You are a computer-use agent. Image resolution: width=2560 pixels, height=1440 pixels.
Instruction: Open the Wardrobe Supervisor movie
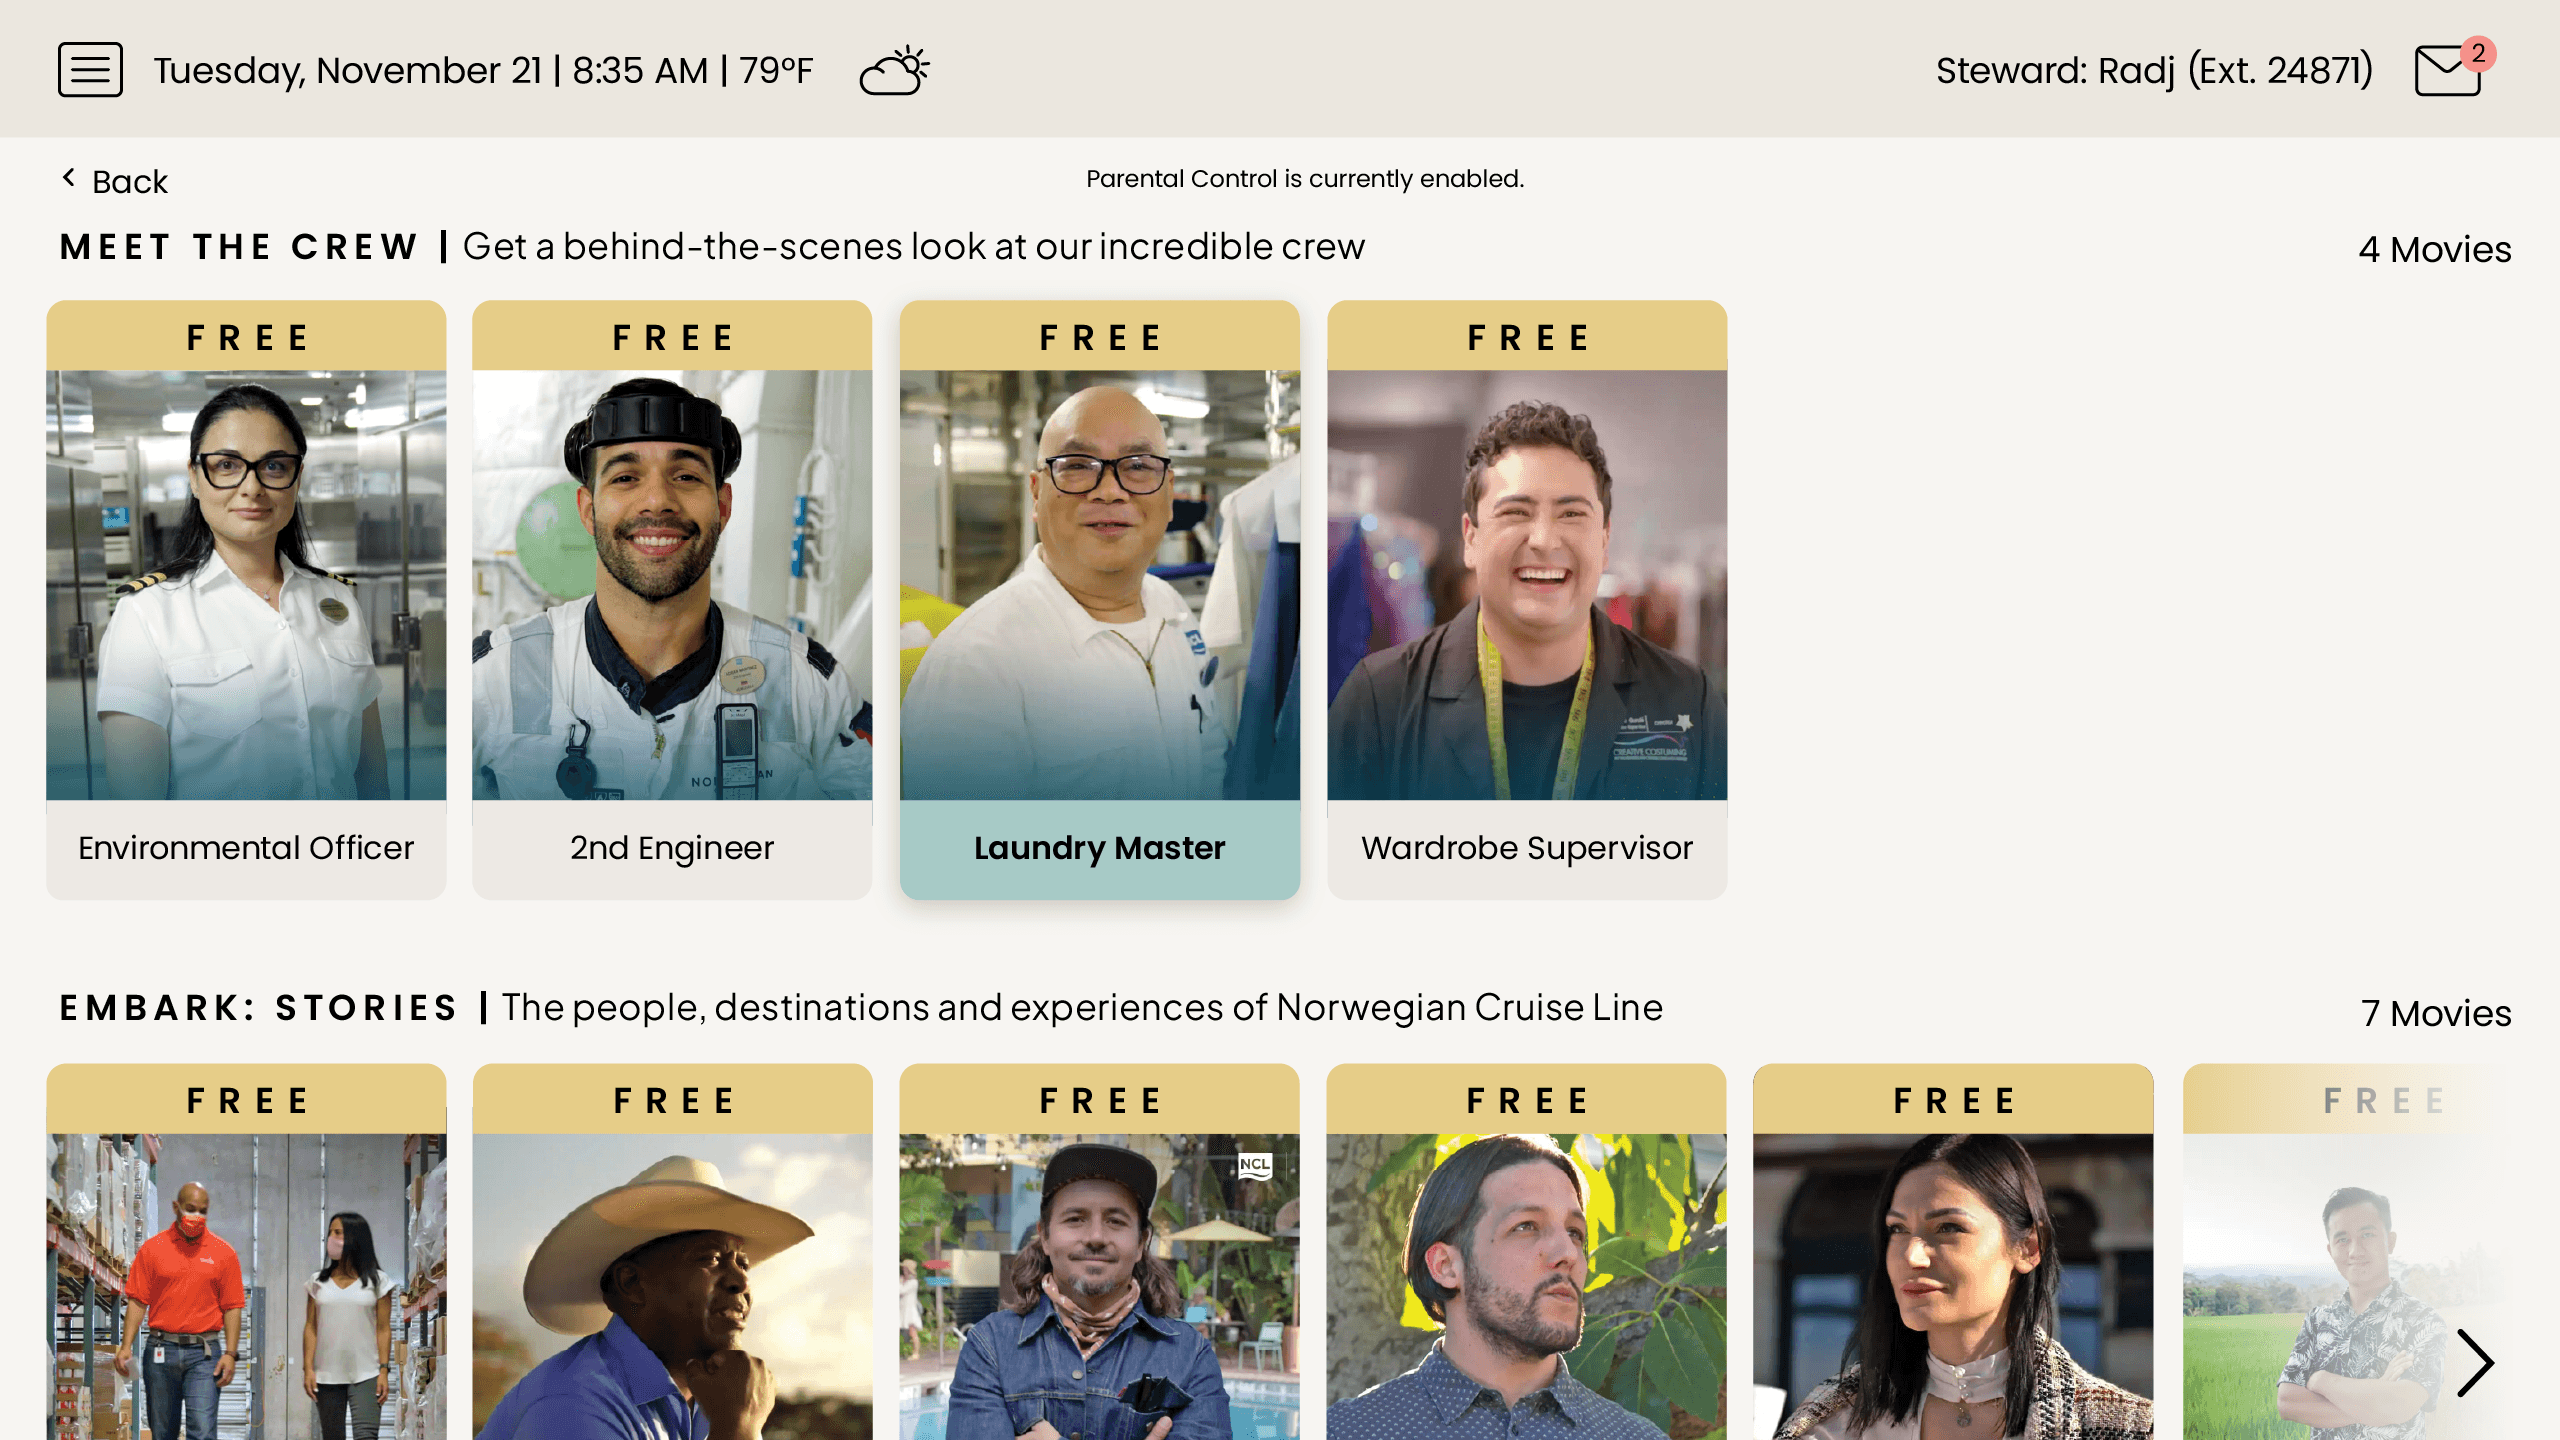(x=1527, y=600)
